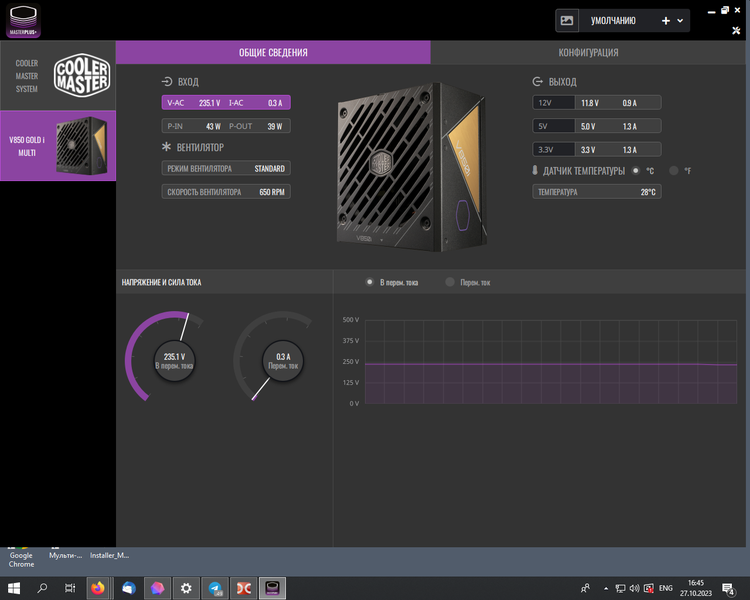750x600 pixels.
Task: Click the V-AC input row
Action: [x=226, y=103]
